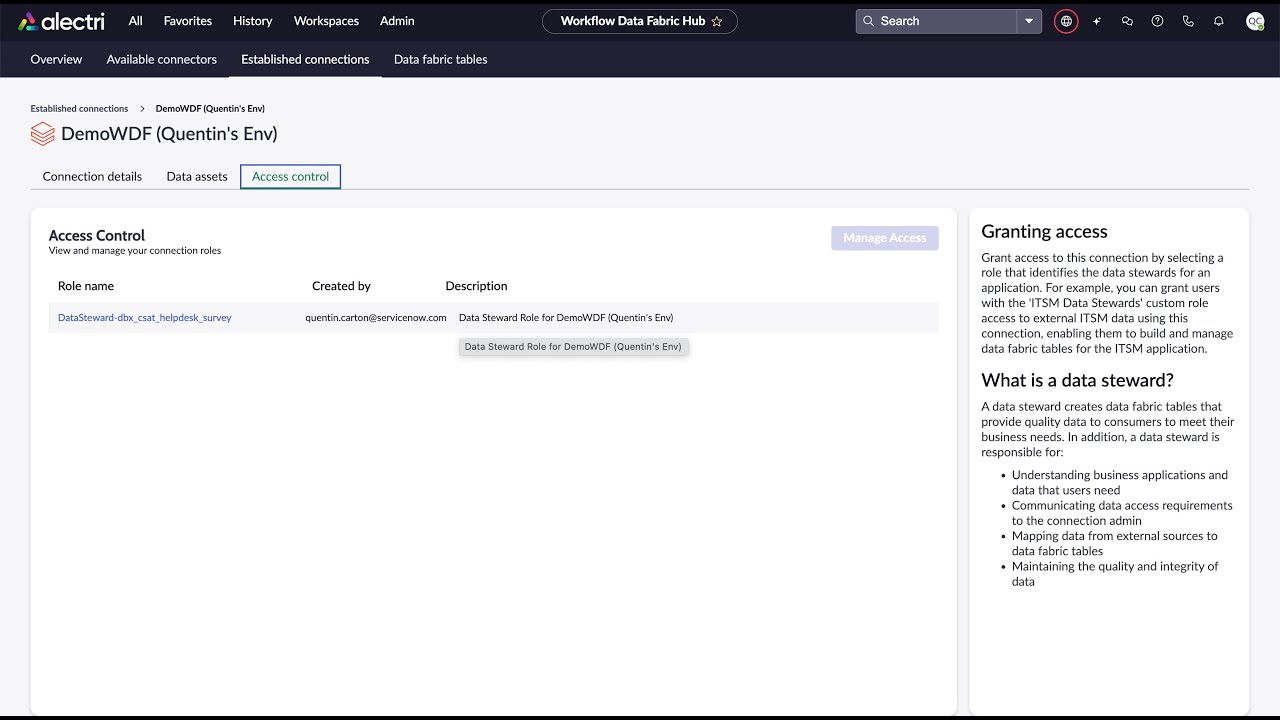Image resolution: width=1280 pixels, height=720 pixels.
Task: Click the sparkle AI assistant icon
Action: tap(1097, 21)
